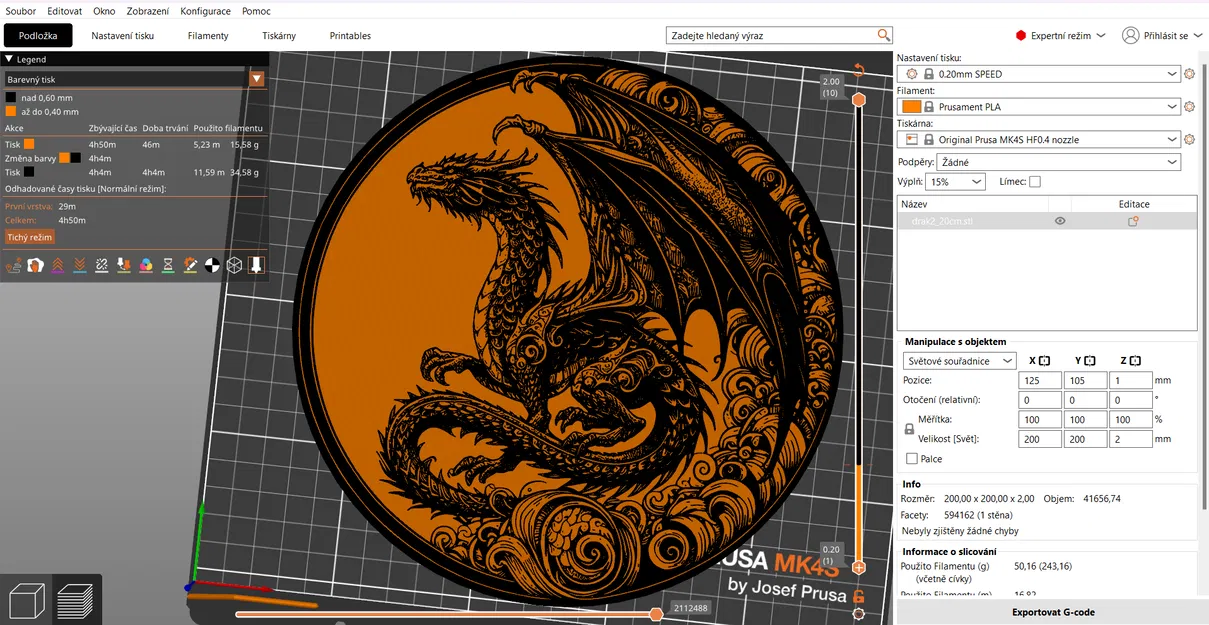The width and height of the screenshot is (1209, 625).
Task: Toggle the color changes legend icon
Action: pyautogui.click(x=145, y=265)
